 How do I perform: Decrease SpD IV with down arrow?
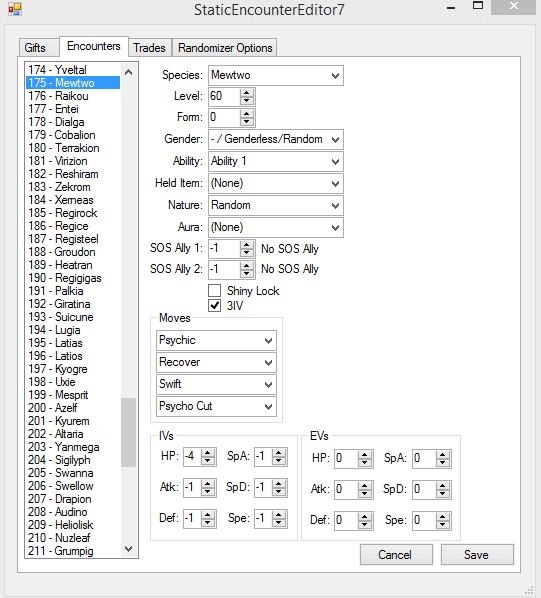coord(279,492)
